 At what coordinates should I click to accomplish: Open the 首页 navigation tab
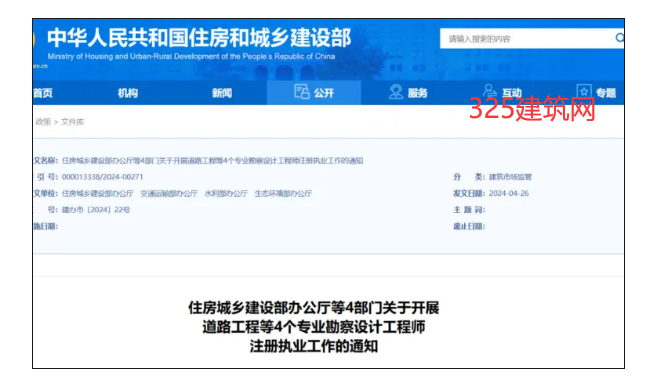43,93
